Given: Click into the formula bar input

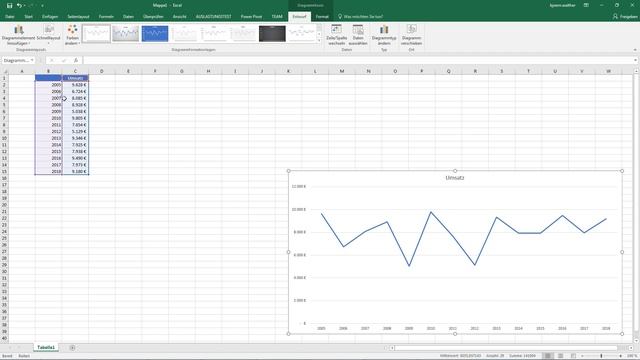Looking at the screenshot, I should (x=357, y=60).
